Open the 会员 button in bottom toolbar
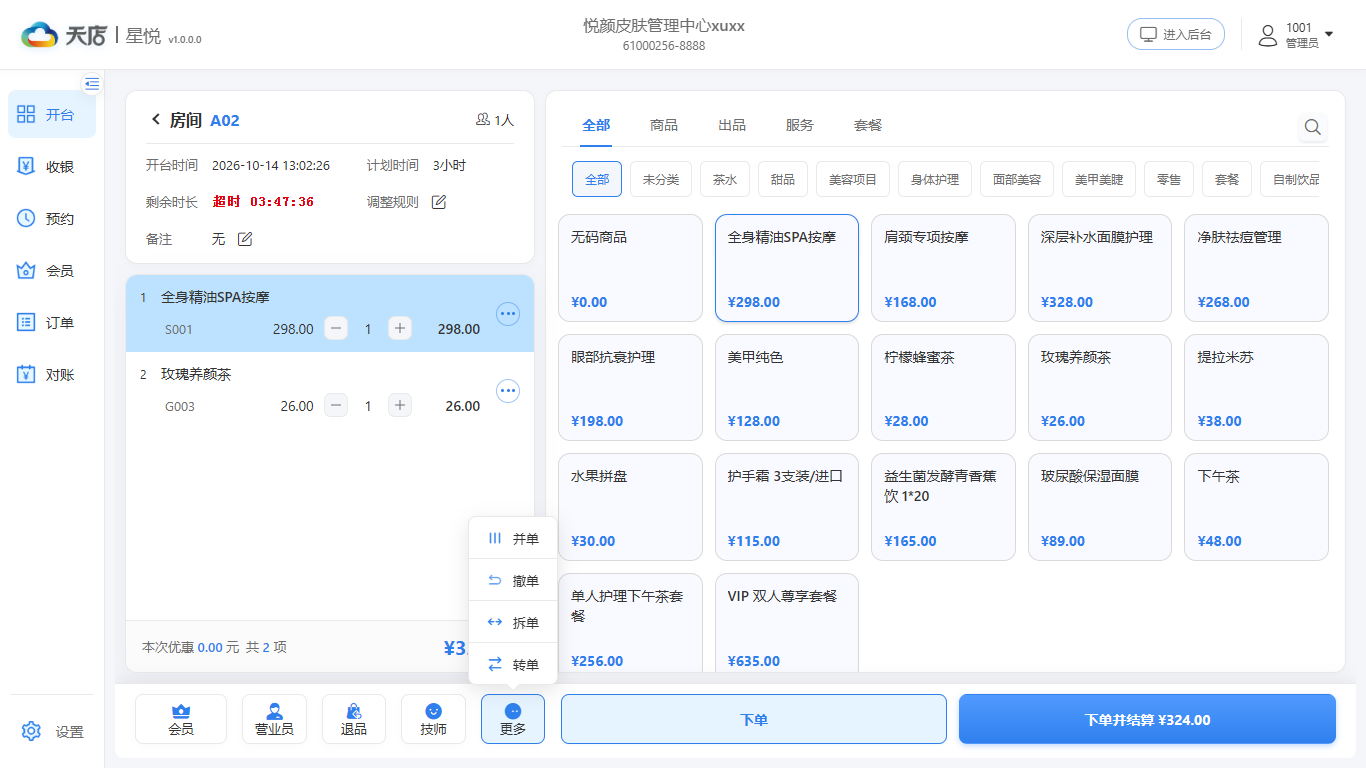 pyautogui.click(x=181, y=720)
